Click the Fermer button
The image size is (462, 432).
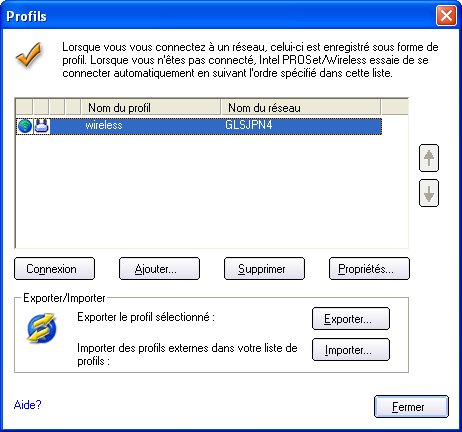tap(411, 406)
